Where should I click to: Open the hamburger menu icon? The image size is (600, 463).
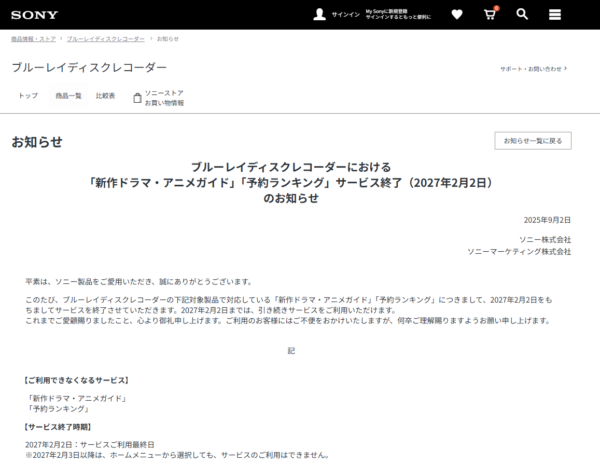[555, 15]
